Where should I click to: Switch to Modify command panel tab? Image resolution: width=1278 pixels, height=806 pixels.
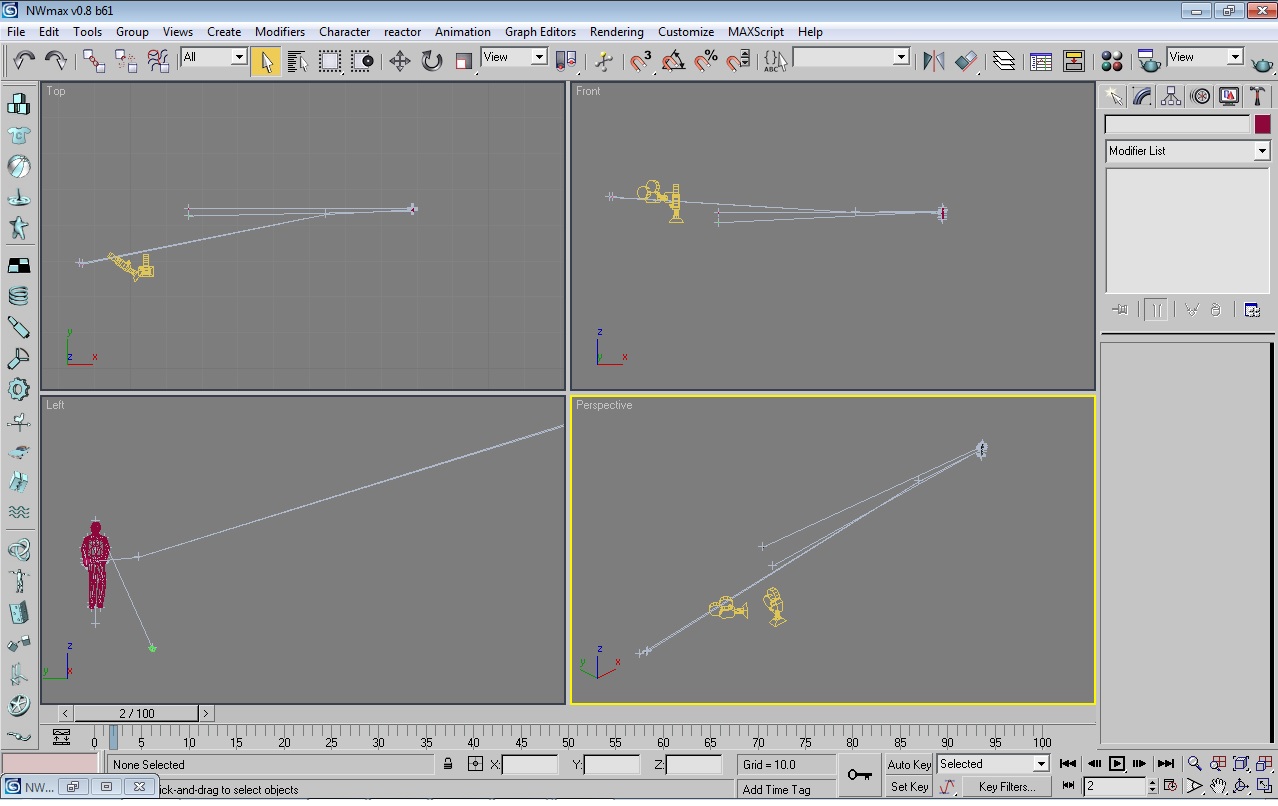pyautogui.click(x=1142, y=96)
